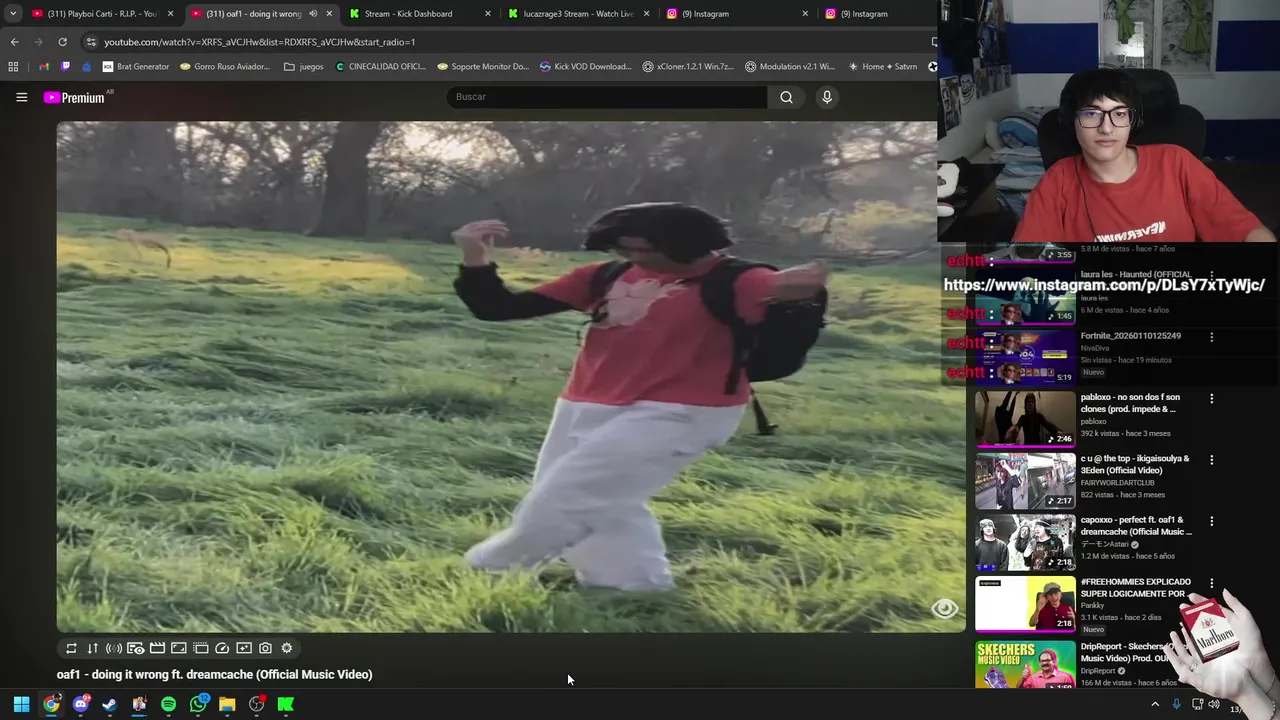1280x720 pixels.
Task: Go back with the browser back arrow
Action: (14, 42)
